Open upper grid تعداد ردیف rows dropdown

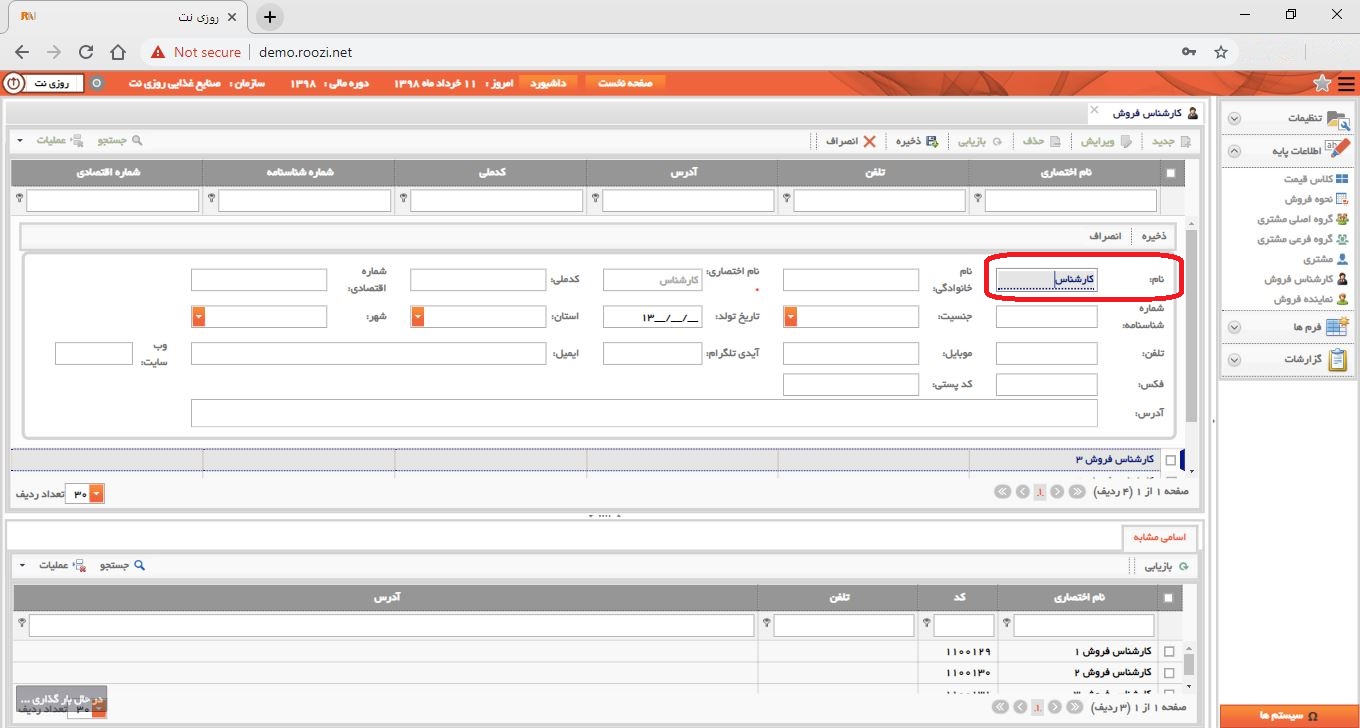tap(96, 494)
